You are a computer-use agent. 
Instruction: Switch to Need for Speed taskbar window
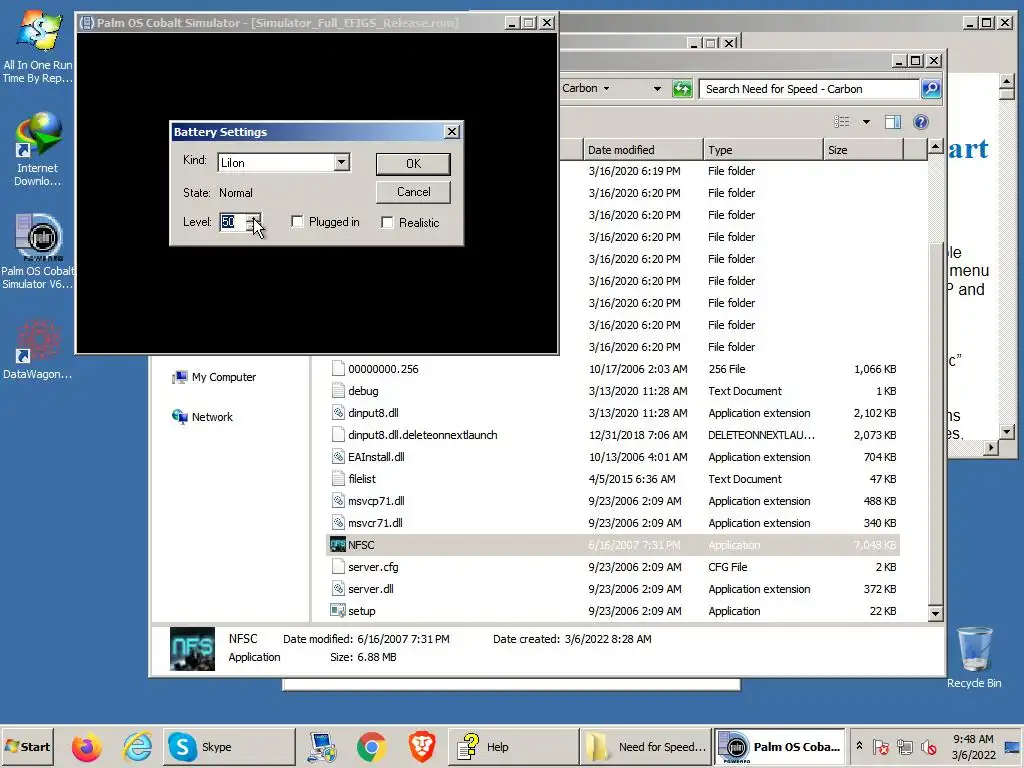[x=645, y=746]
